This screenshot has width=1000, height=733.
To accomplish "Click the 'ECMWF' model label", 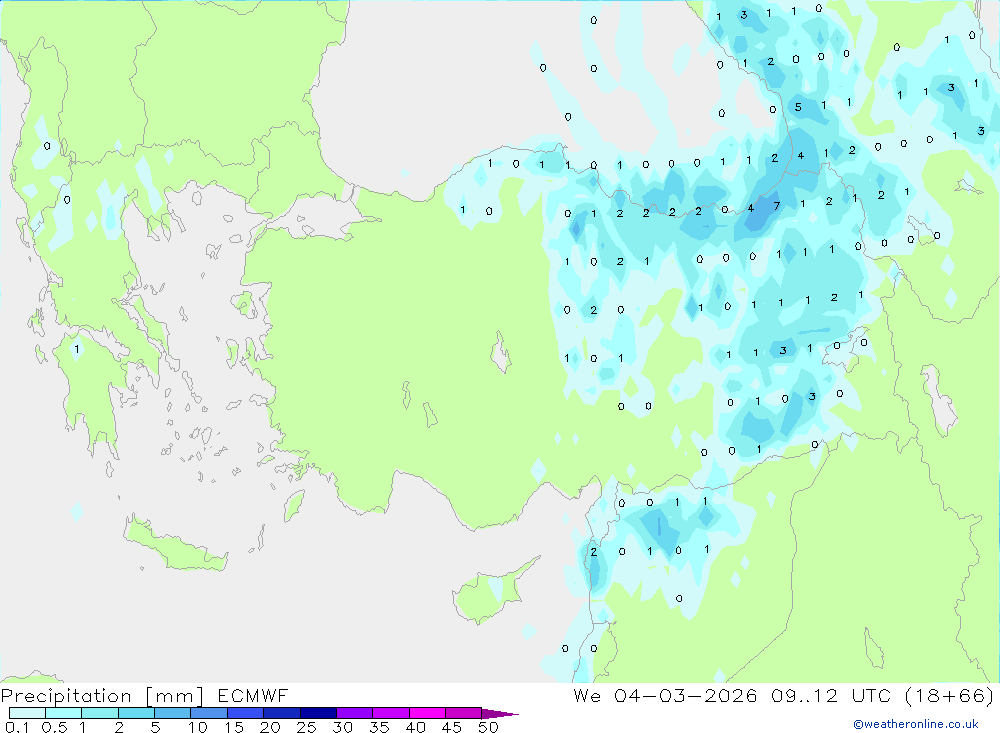I will click(x=253, y=696).
